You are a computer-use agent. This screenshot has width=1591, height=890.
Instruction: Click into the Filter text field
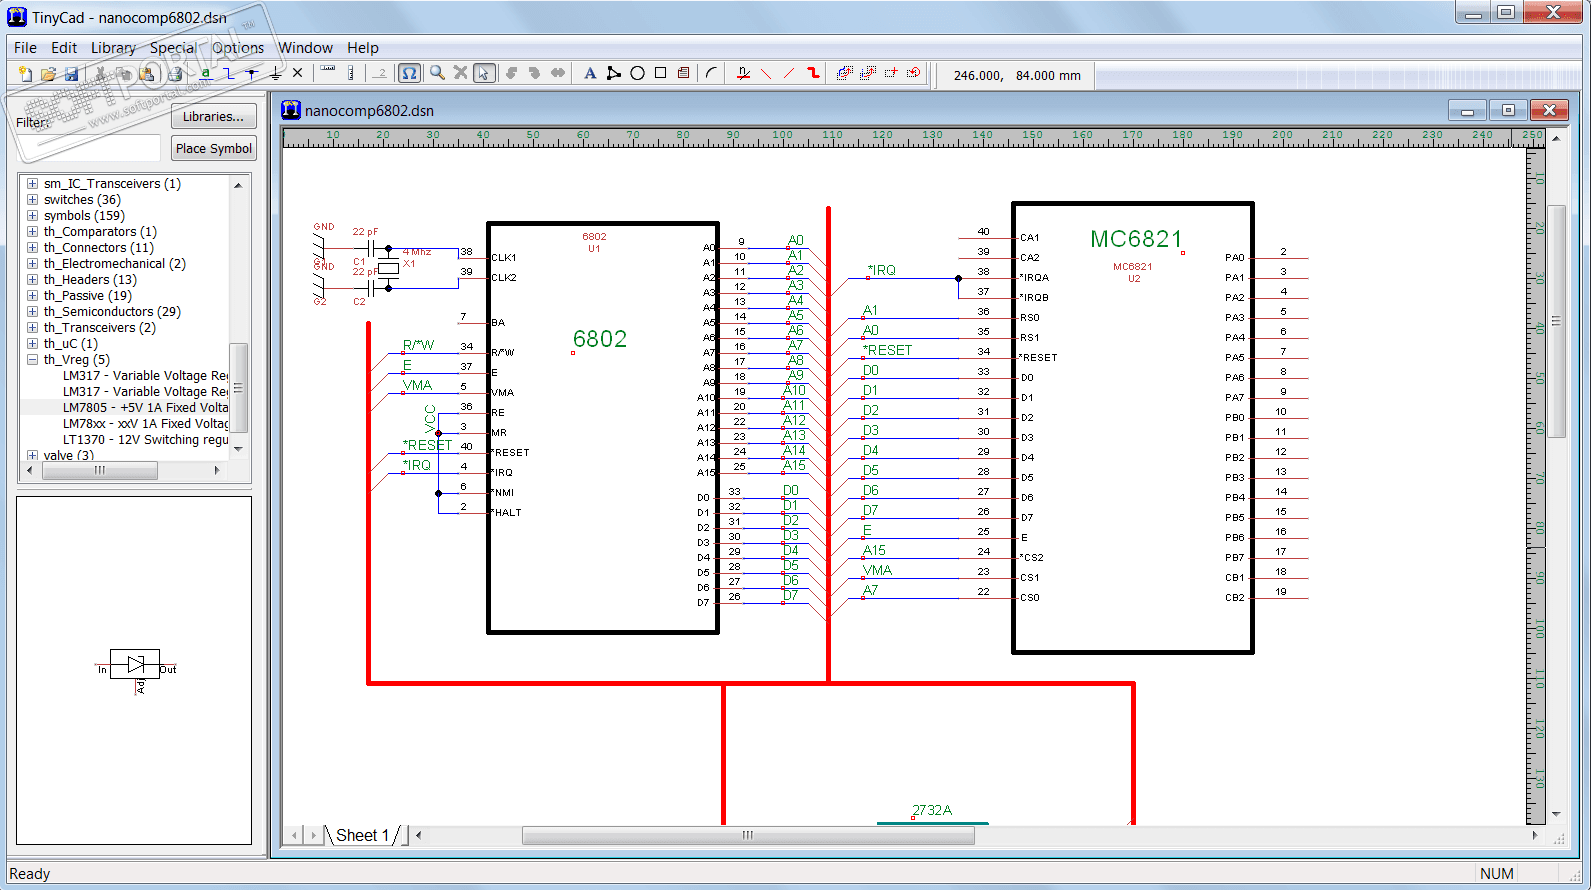[x=88, y=148]
